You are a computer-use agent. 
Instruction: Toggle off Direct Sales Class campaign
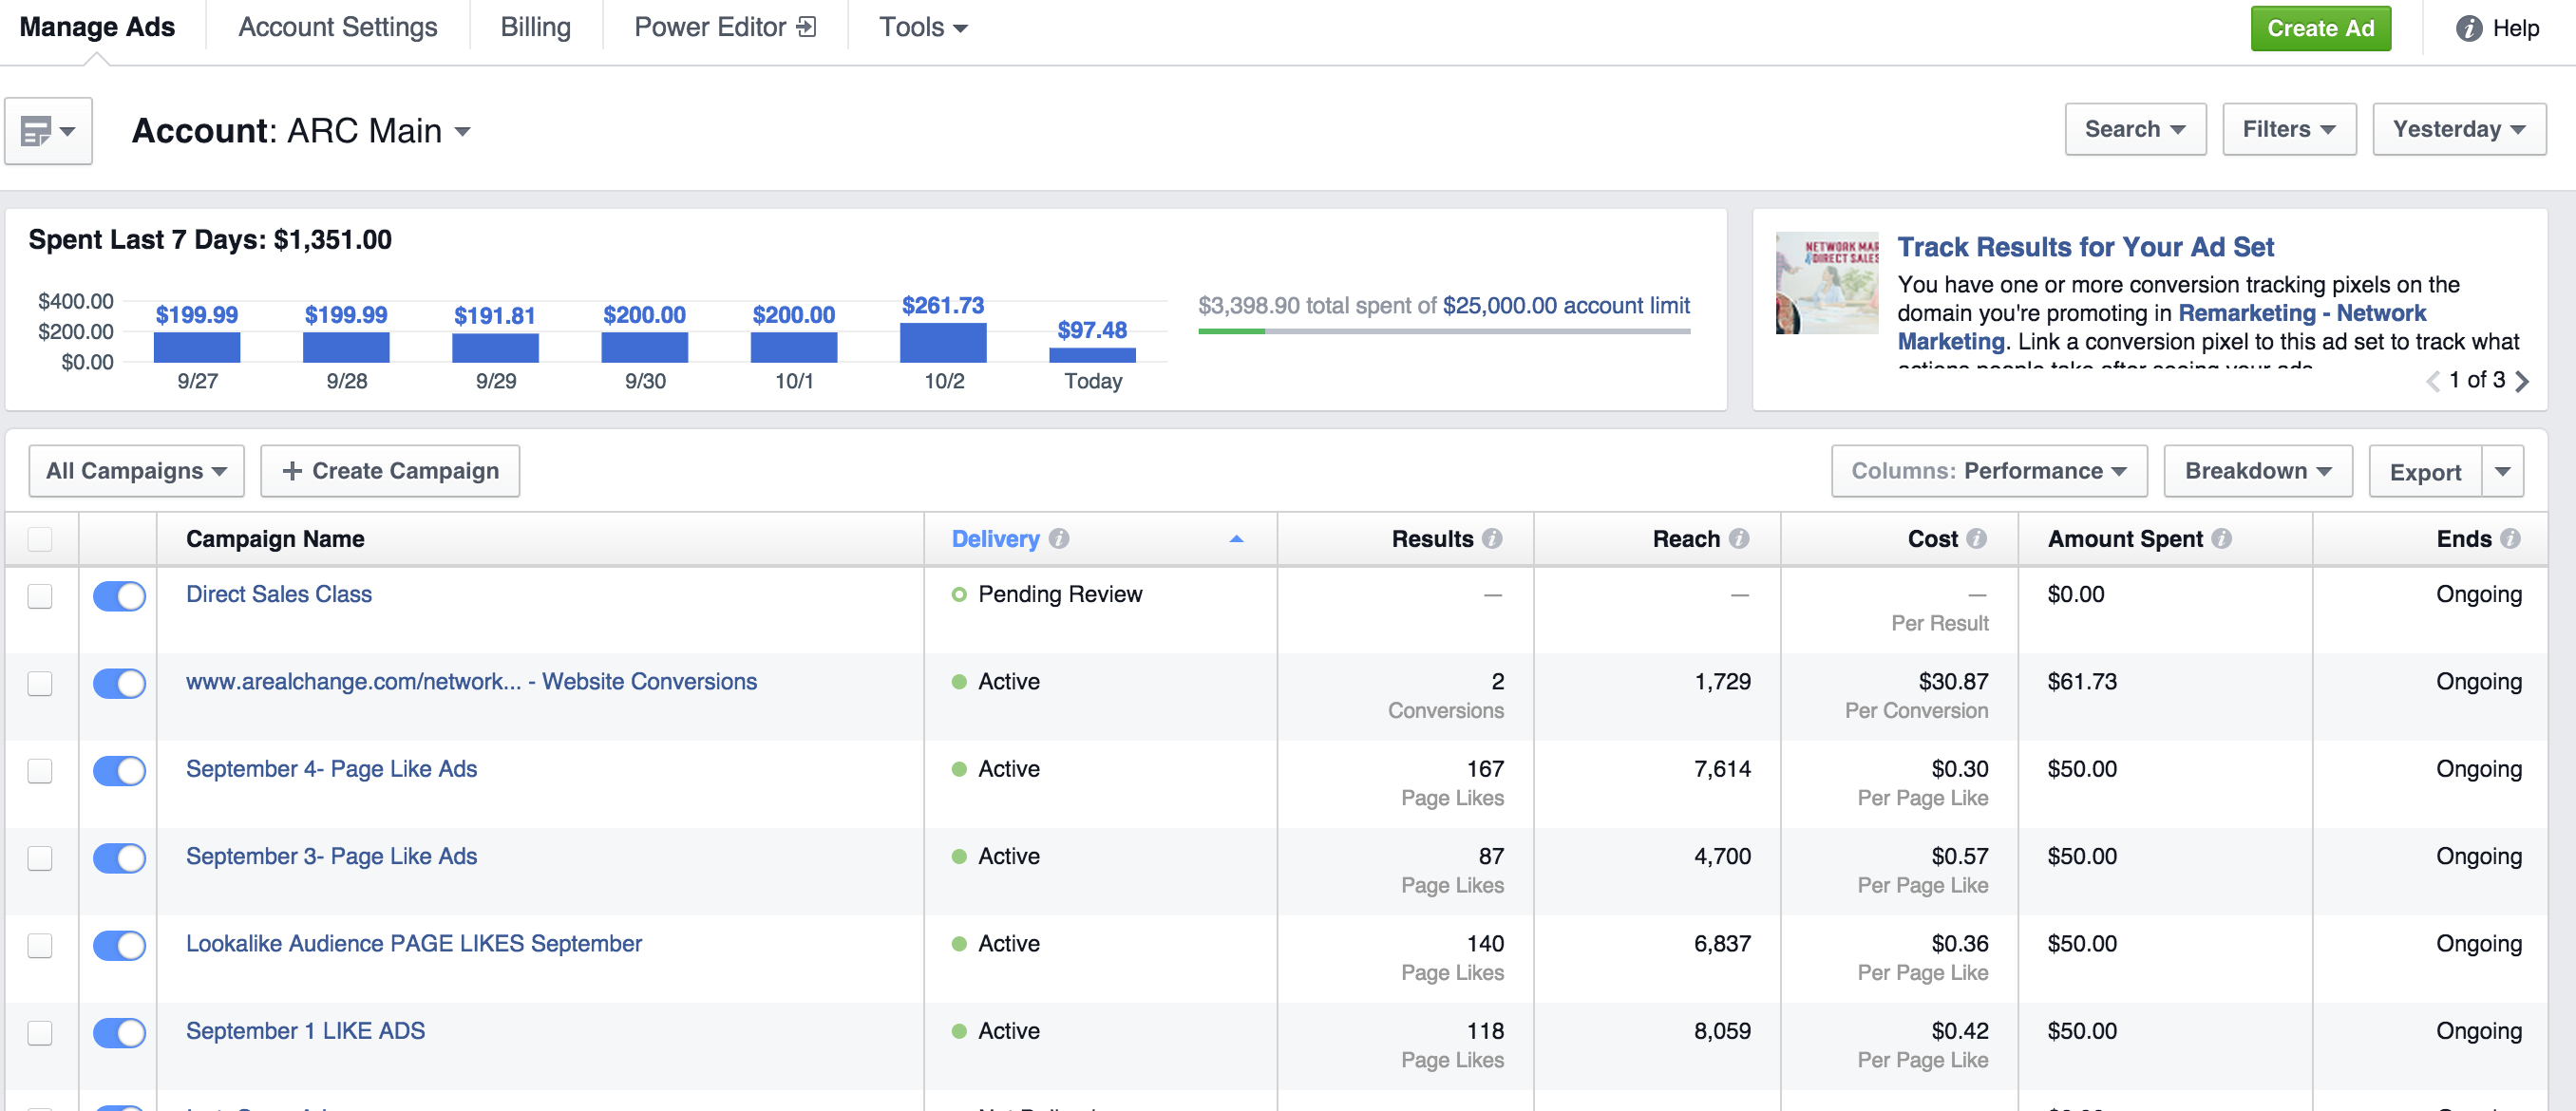pos(119,596)
